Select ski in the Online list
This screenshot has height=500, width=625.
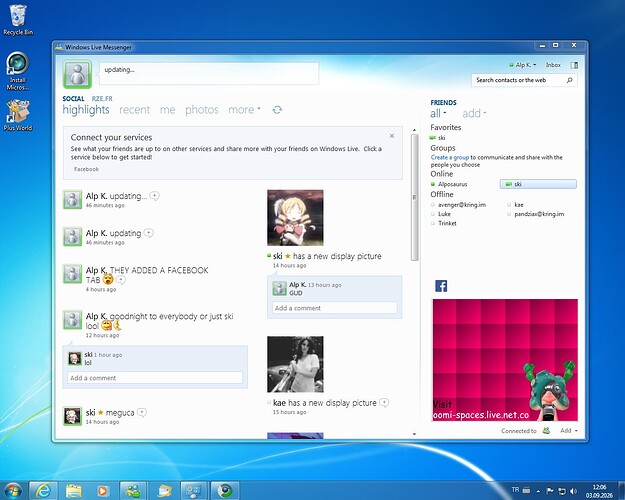click(x=538, y=184)
